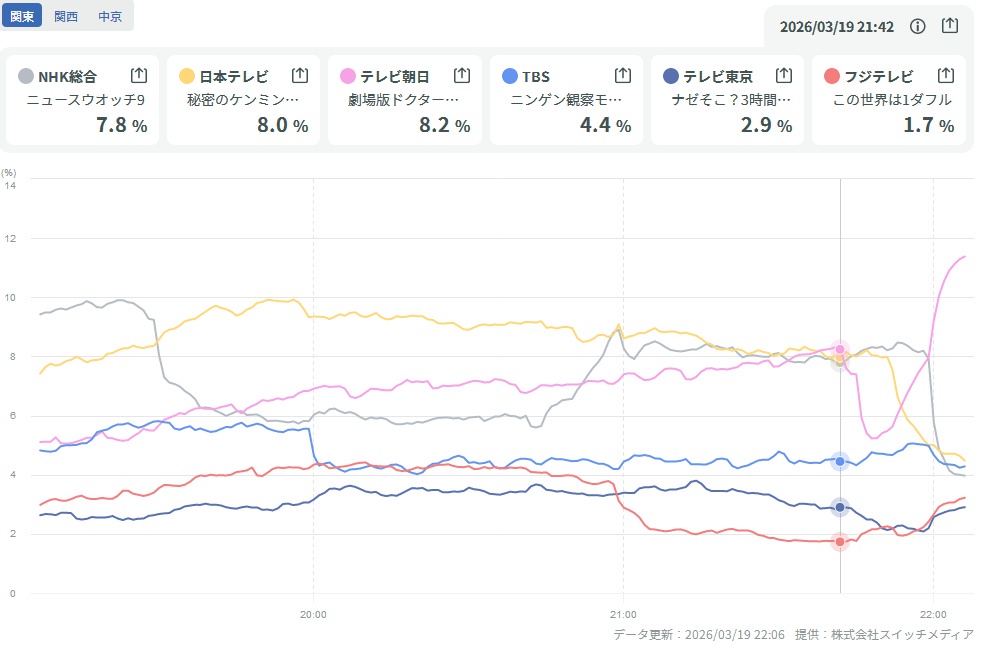Click the share icon on NHK総合 card

[x=139, y=75]
